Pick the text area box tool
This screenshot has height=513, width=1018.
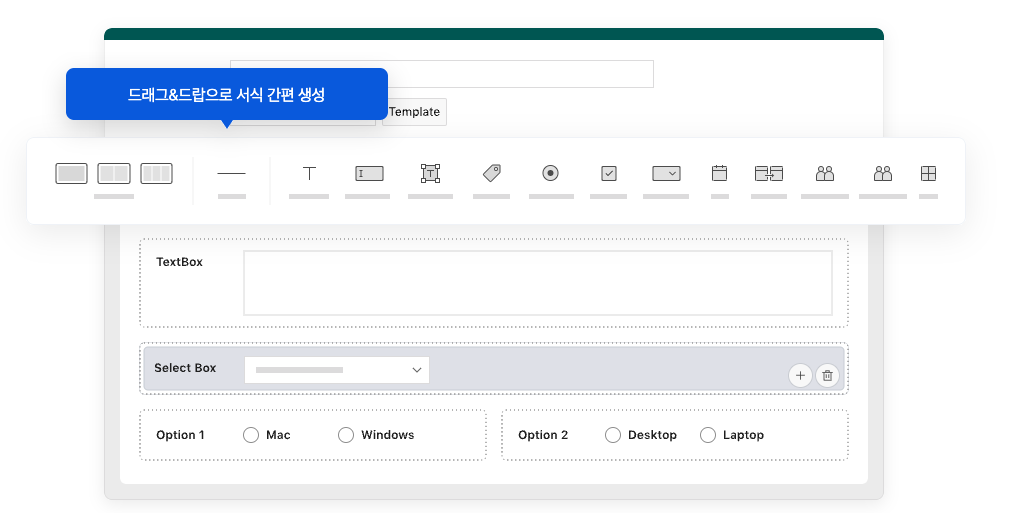[430, 173]
